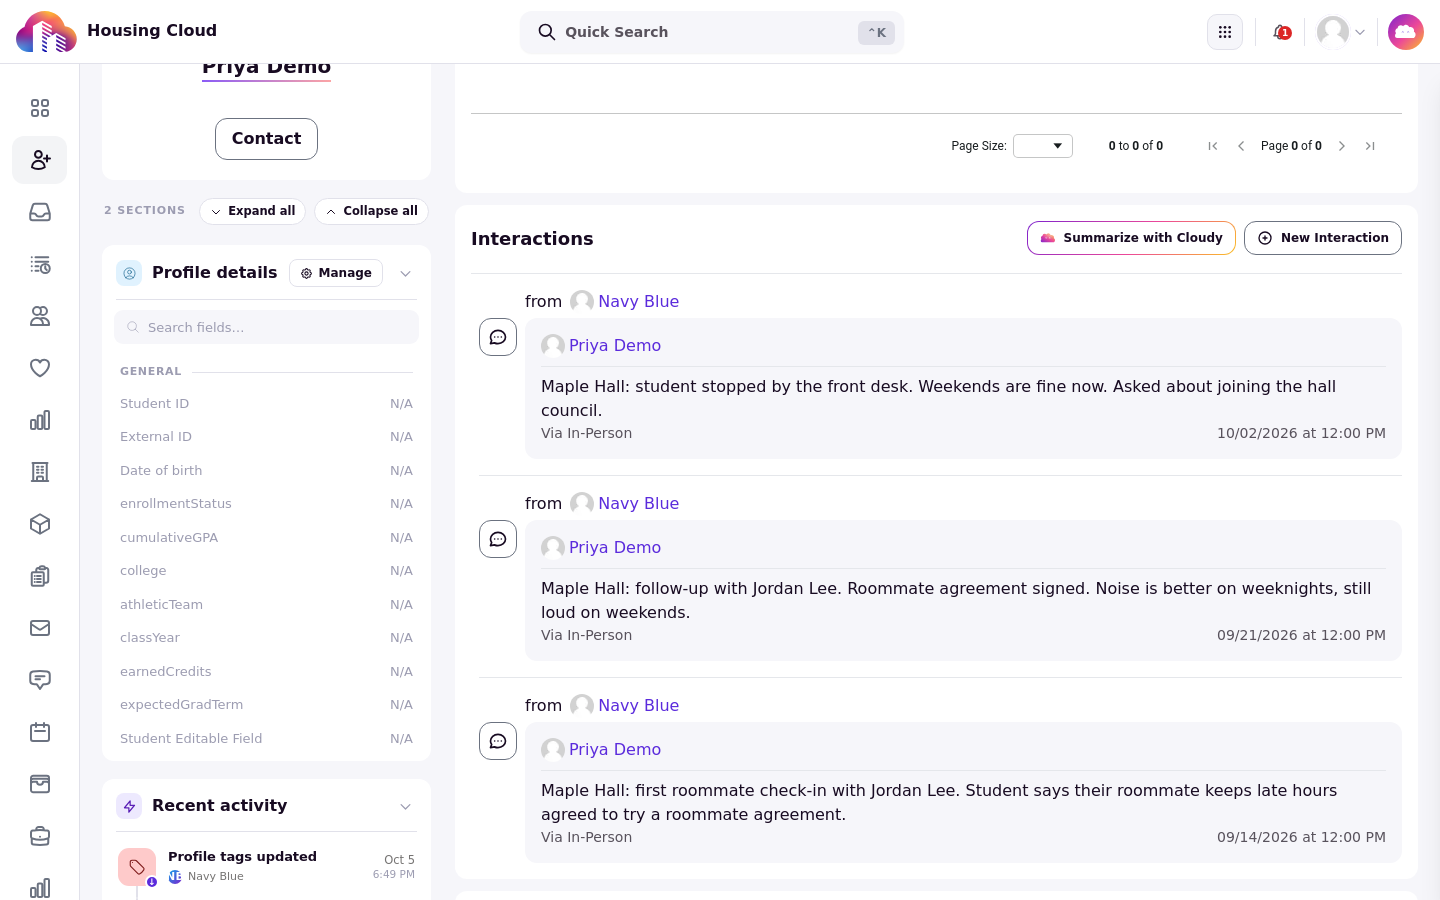
Task: Open the dashboard grid icon in sidebar
Action: click(40, 108)
